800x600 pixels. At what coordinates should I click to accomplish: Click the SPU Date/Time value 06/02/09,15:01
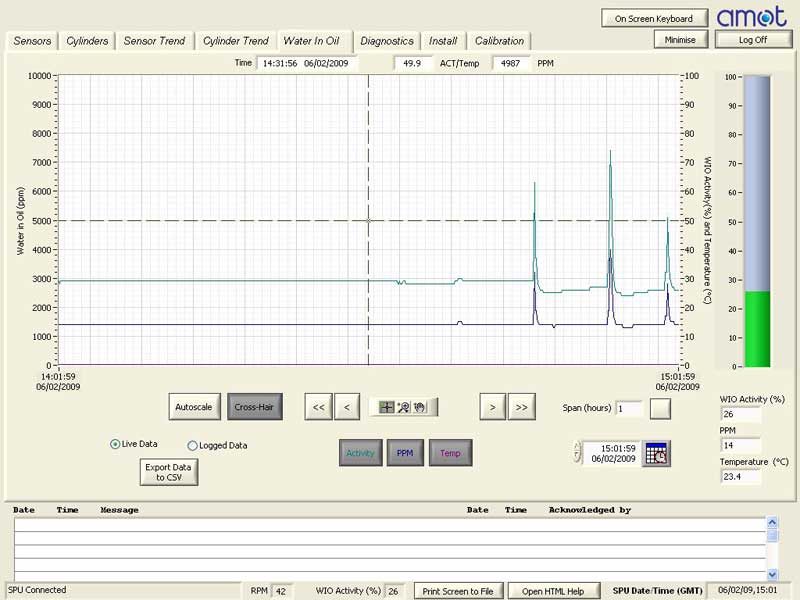[748, 590]
